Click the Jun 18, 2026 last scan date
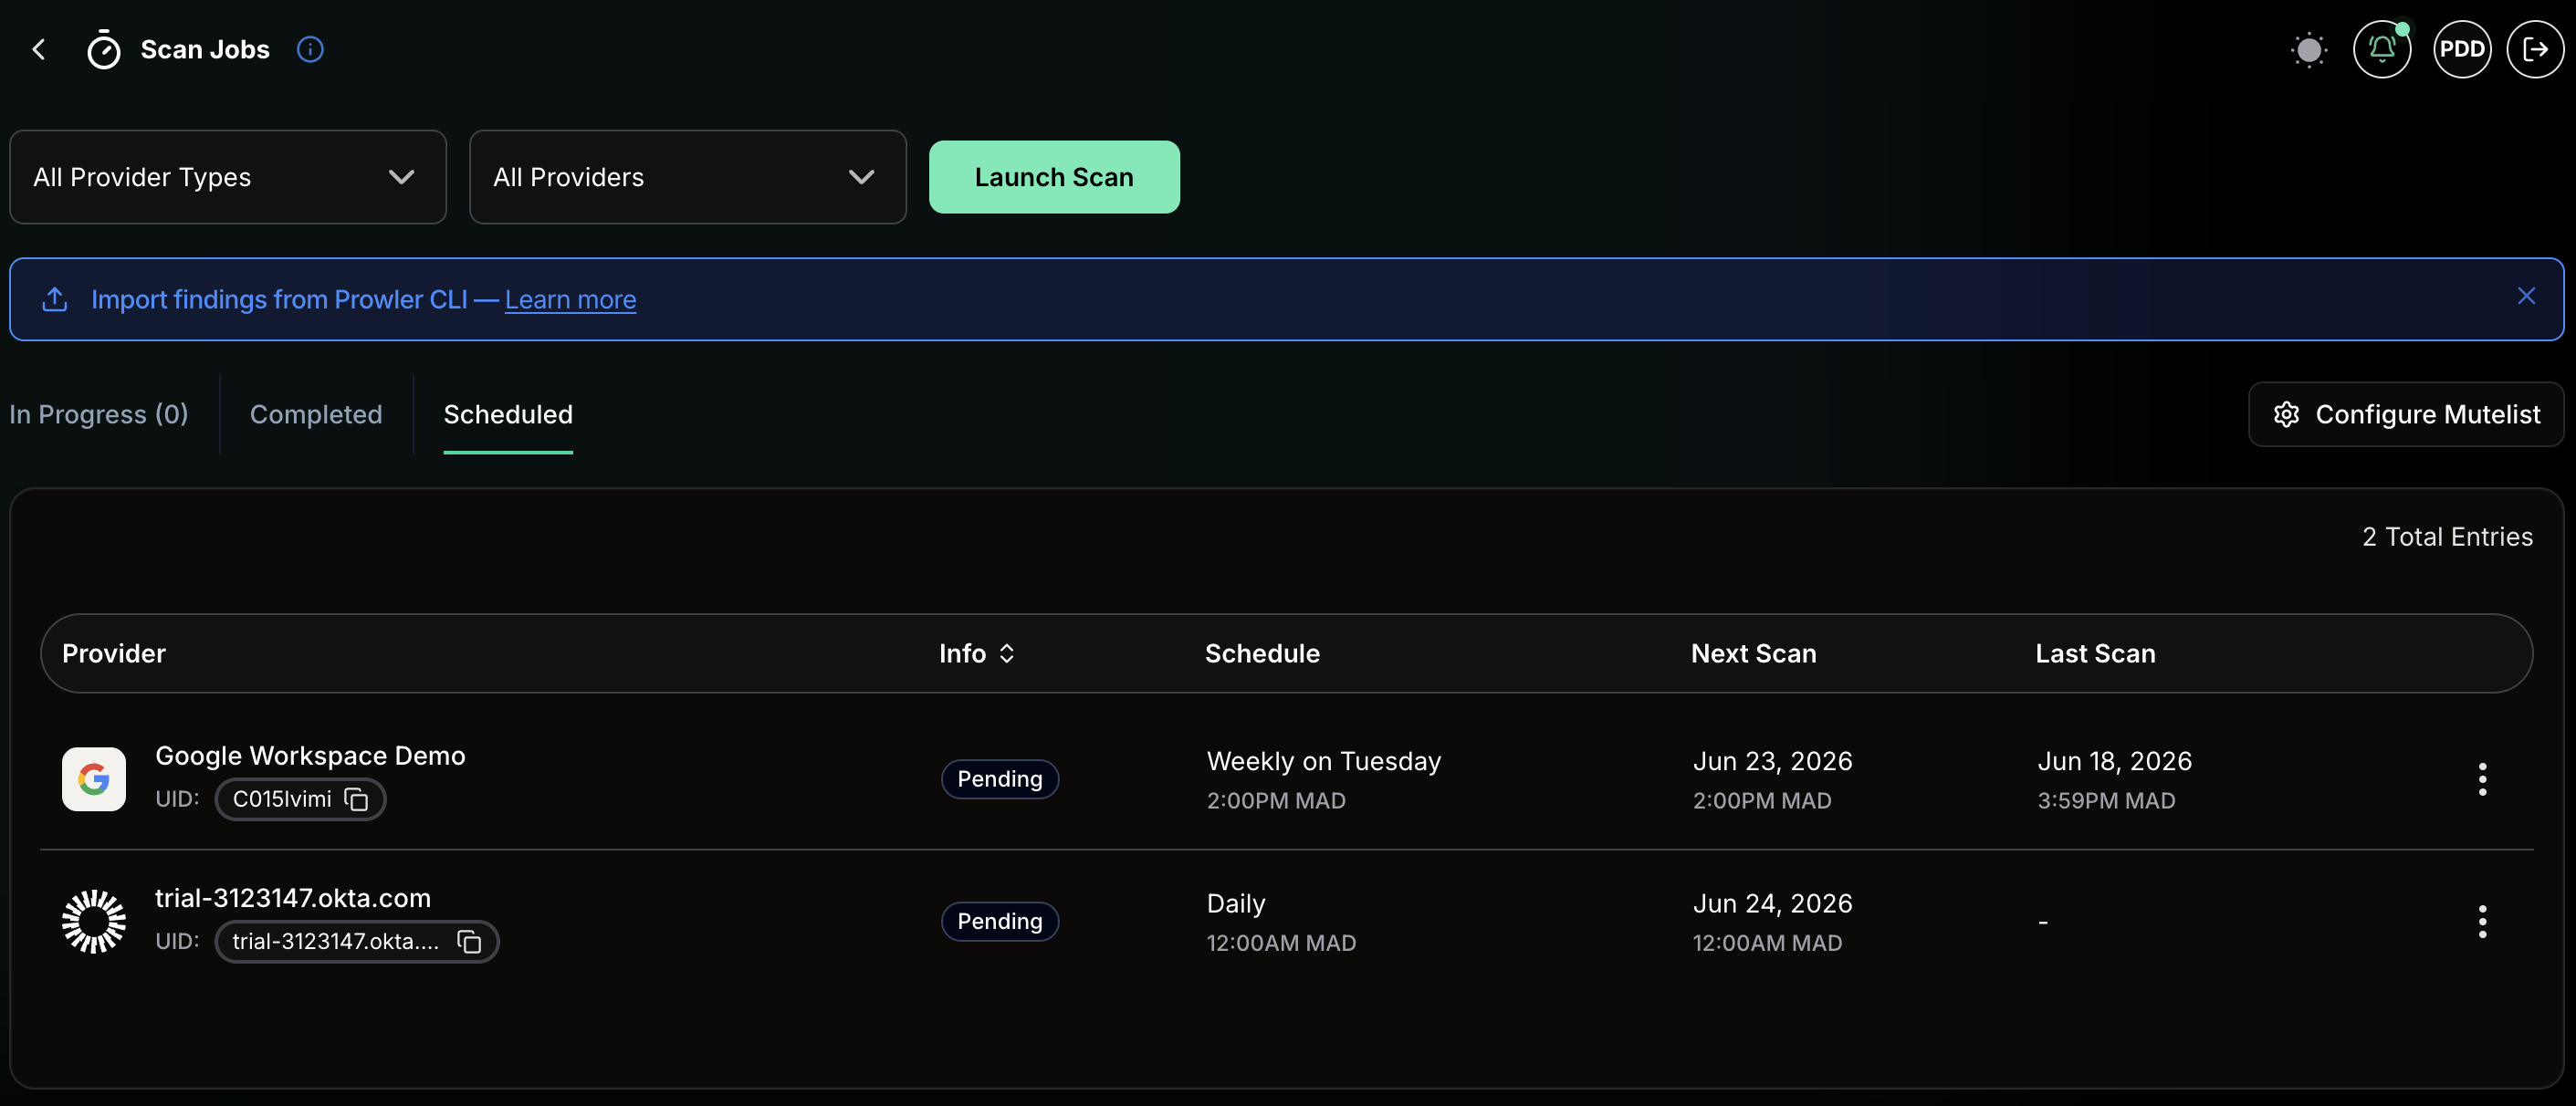Viewport: 2576px width, 1106px height. coord(2114,761)
